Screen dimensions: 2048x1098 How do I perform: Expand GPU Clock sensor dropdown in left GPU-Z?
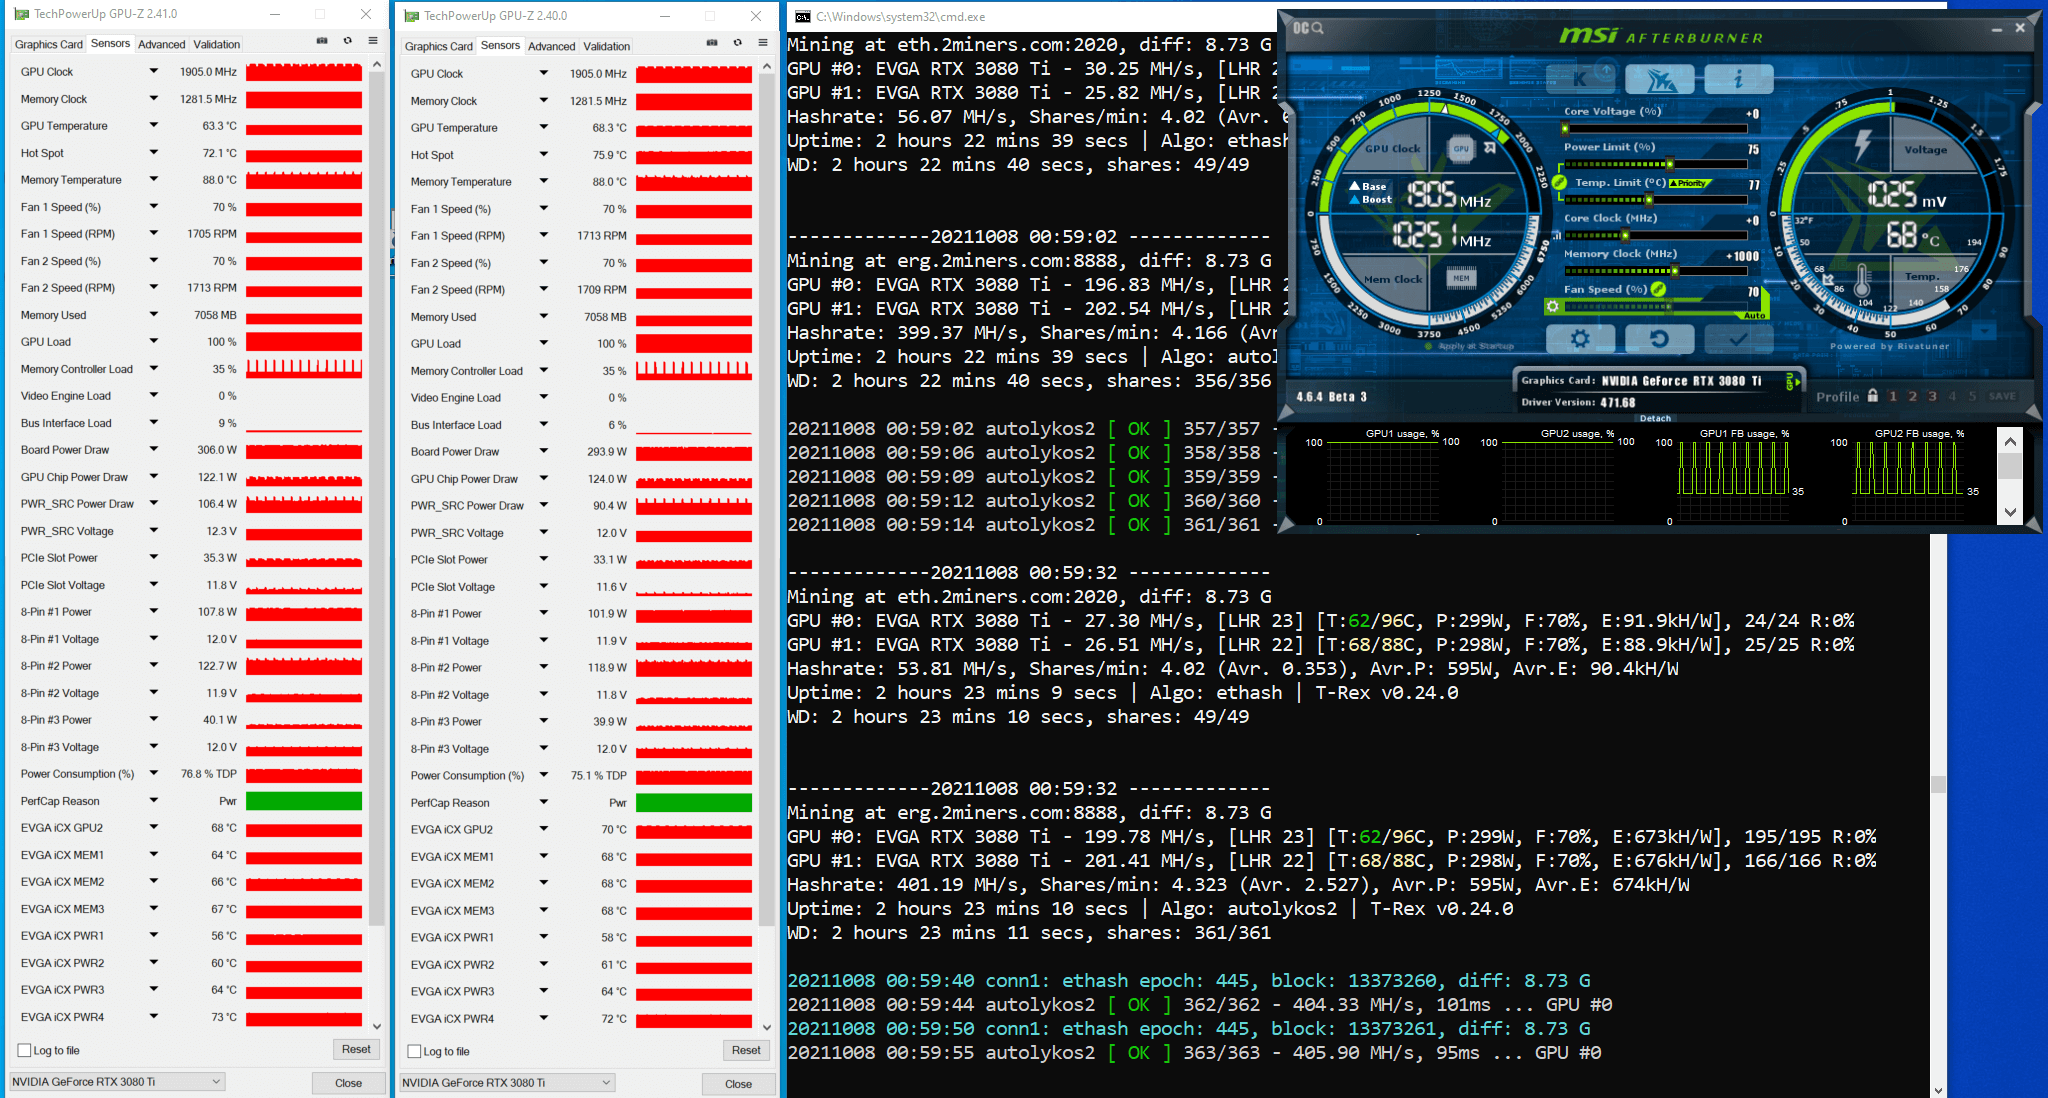click(x=154, y=72)
